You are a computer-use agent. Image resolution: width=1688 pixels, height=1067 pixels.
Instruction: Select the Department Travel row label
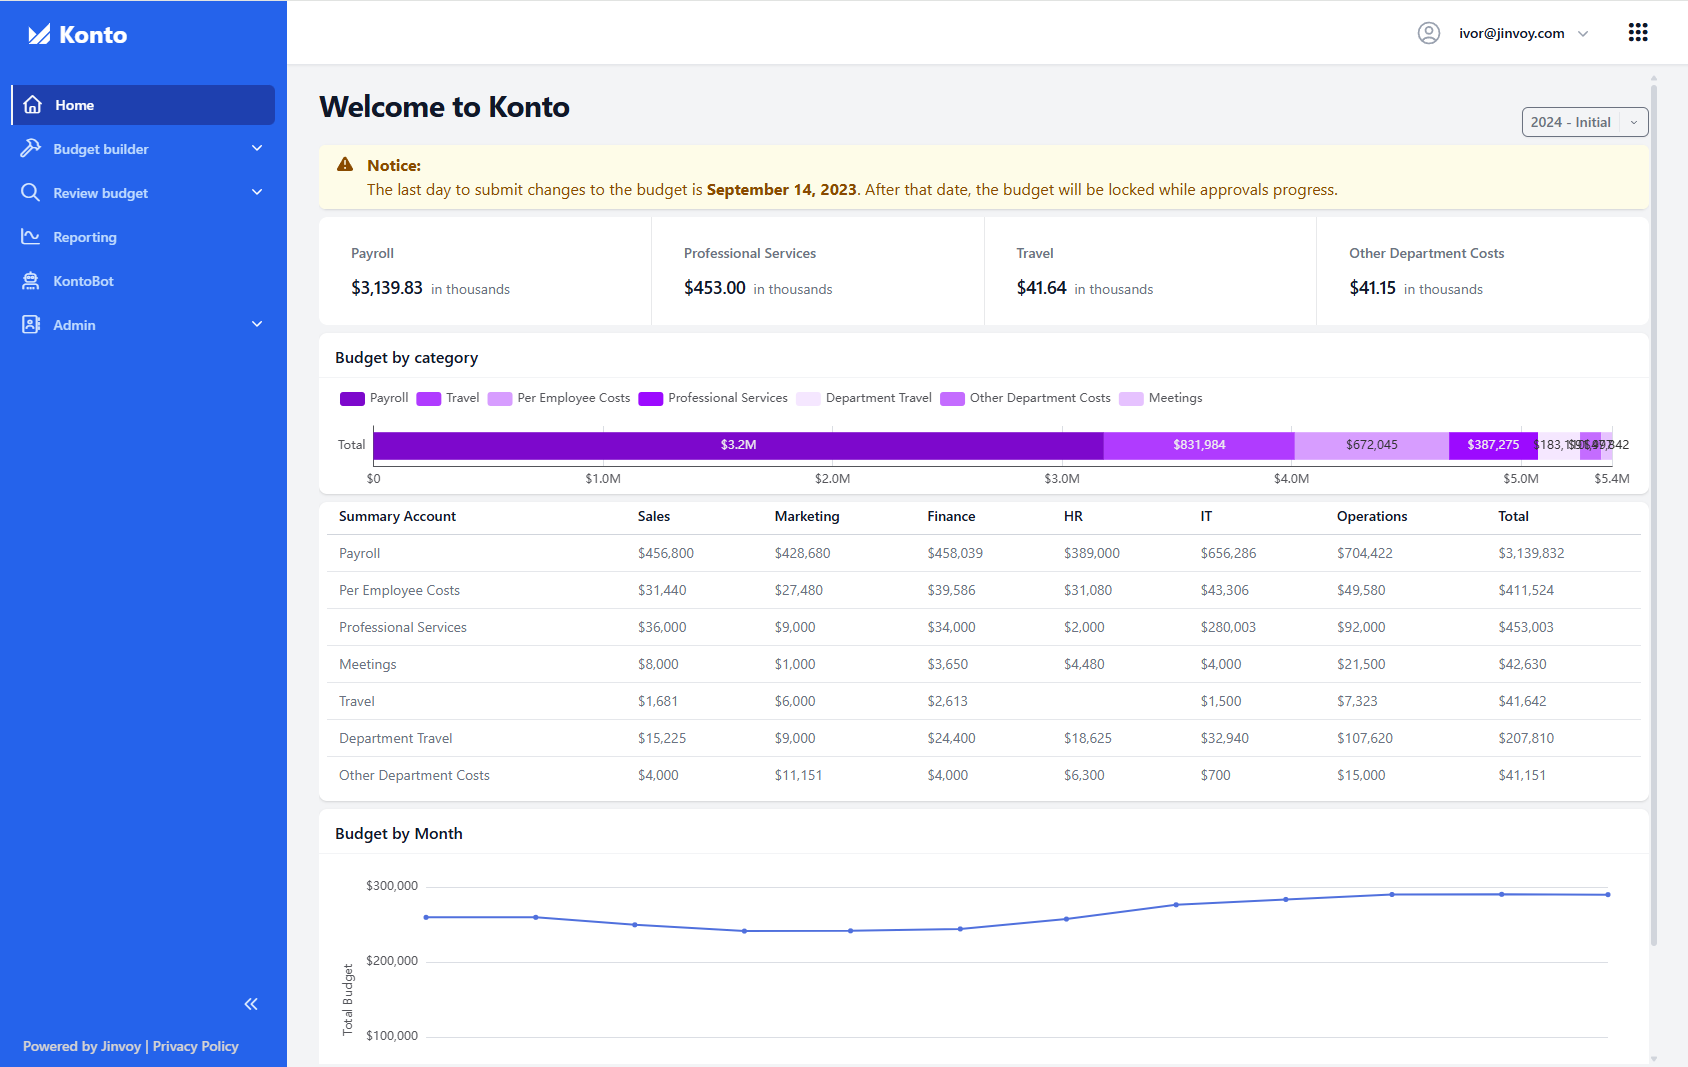point(395,738)
